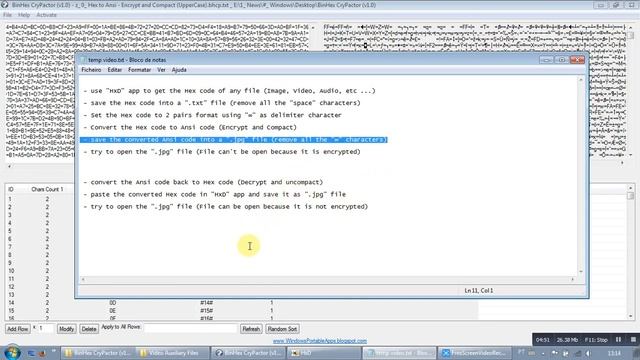Switch to FreeScreenVideoRecorder taskbar item
The image size is (640, 360).
(475, 353)
